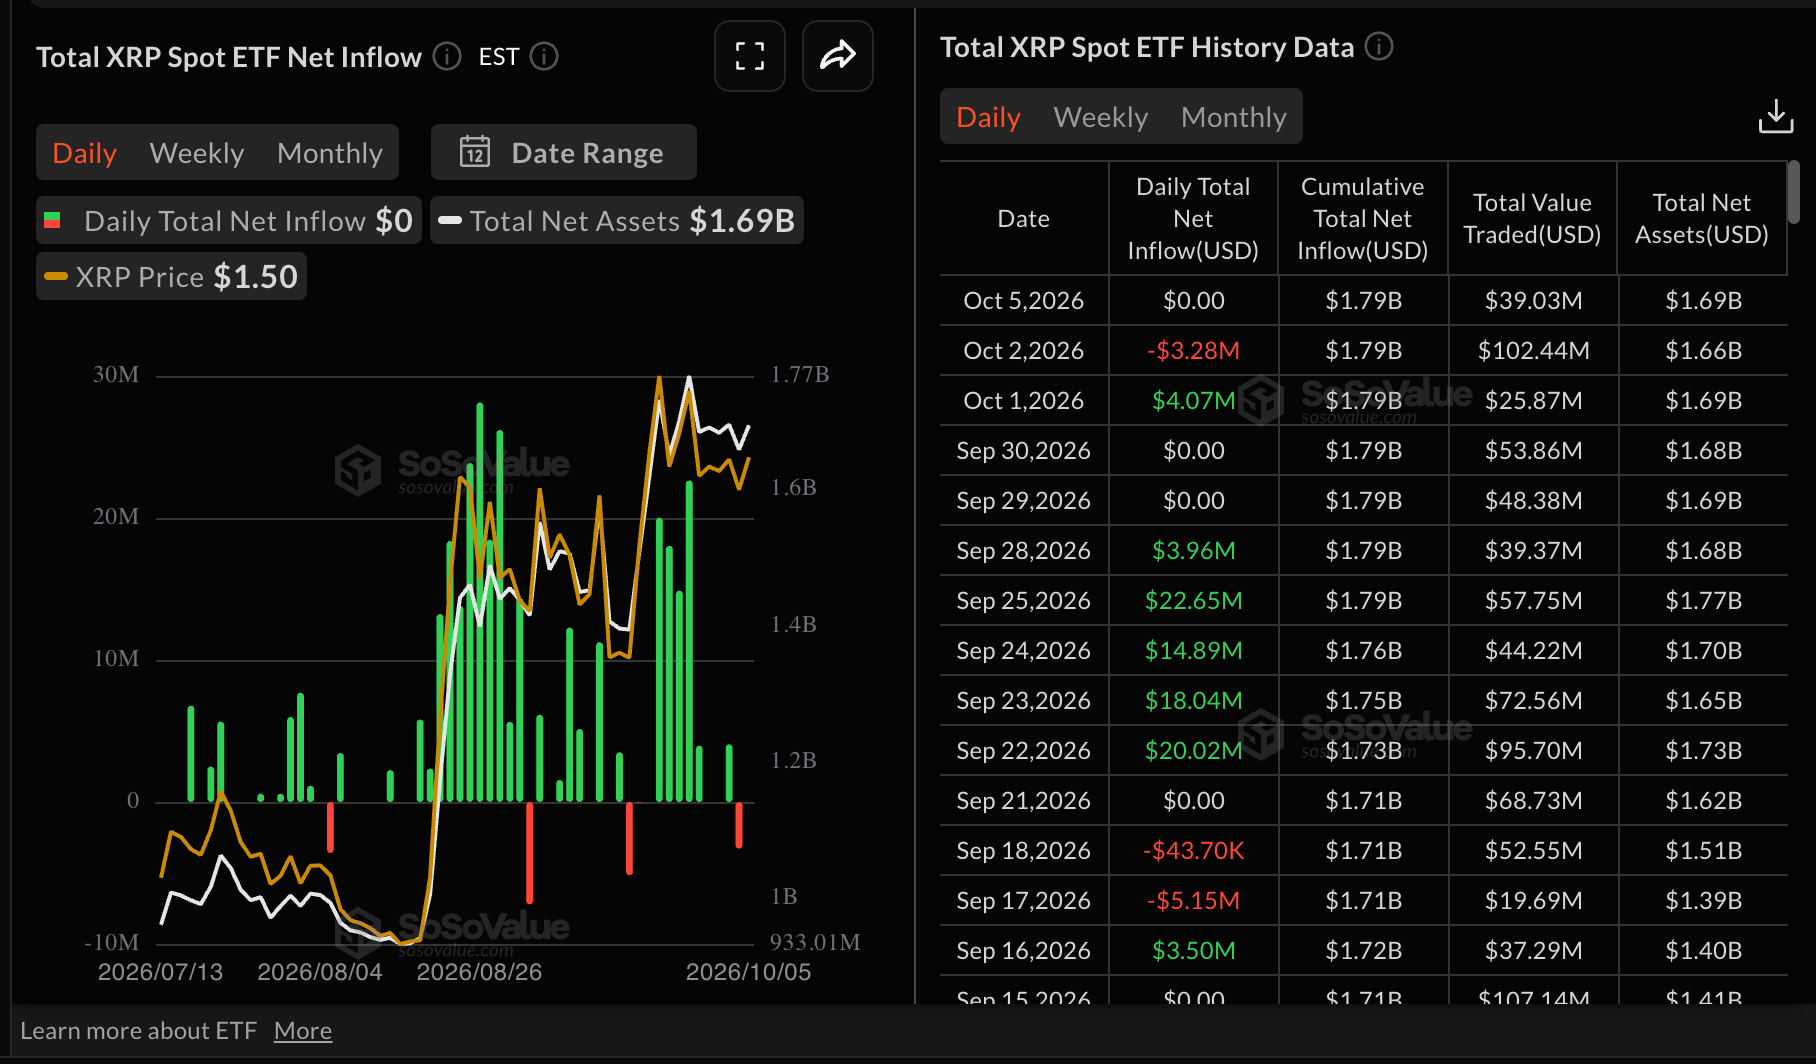The width and height of the screenshot is (1816, 1064).
Task: Open info icon beside History Data title
Action: (1379, 47)
